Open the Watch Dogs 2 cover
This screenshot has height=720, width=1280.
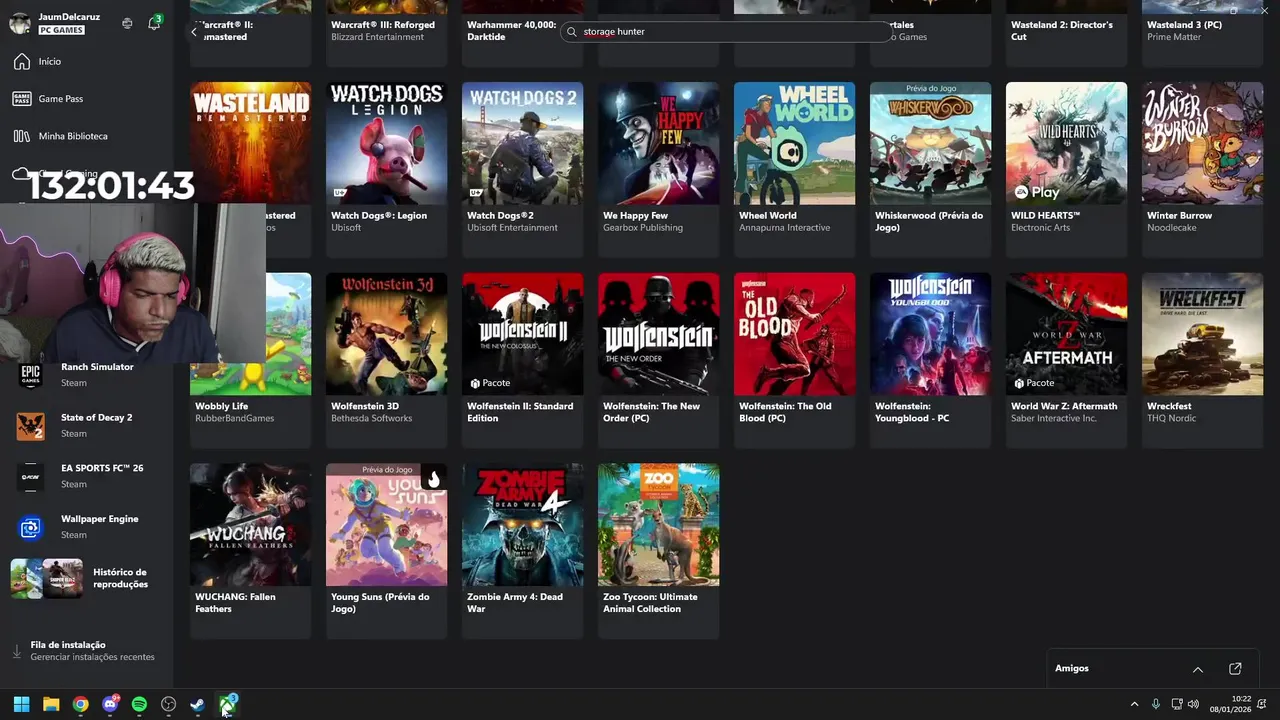tap(522, 143)
